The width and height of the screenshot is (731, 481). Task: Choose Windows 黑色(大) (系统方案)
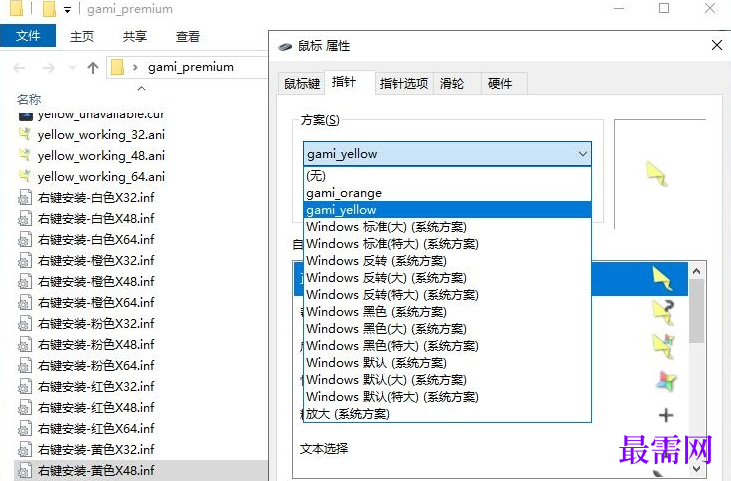click(447, 329)
